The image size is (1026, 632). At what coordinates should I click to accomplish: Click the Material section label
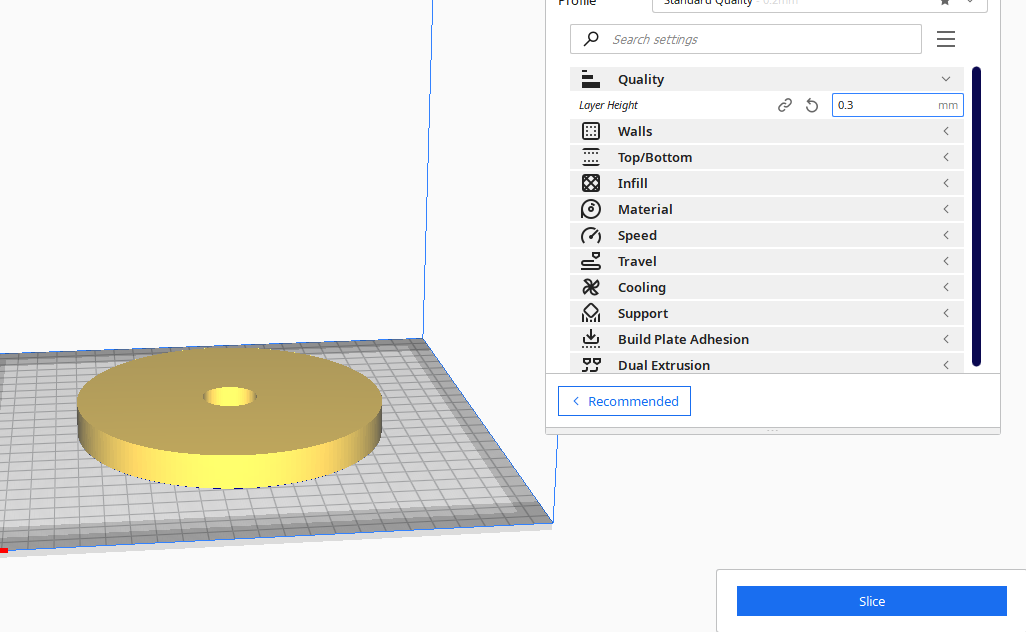pyautogui.click(x=645, y=209)
